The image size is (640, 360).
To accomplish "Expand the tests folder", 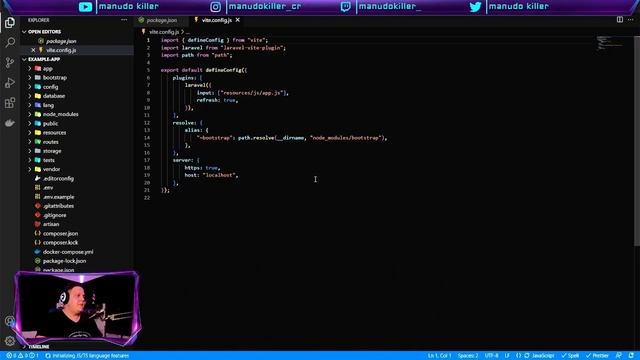I will [49, 160].
